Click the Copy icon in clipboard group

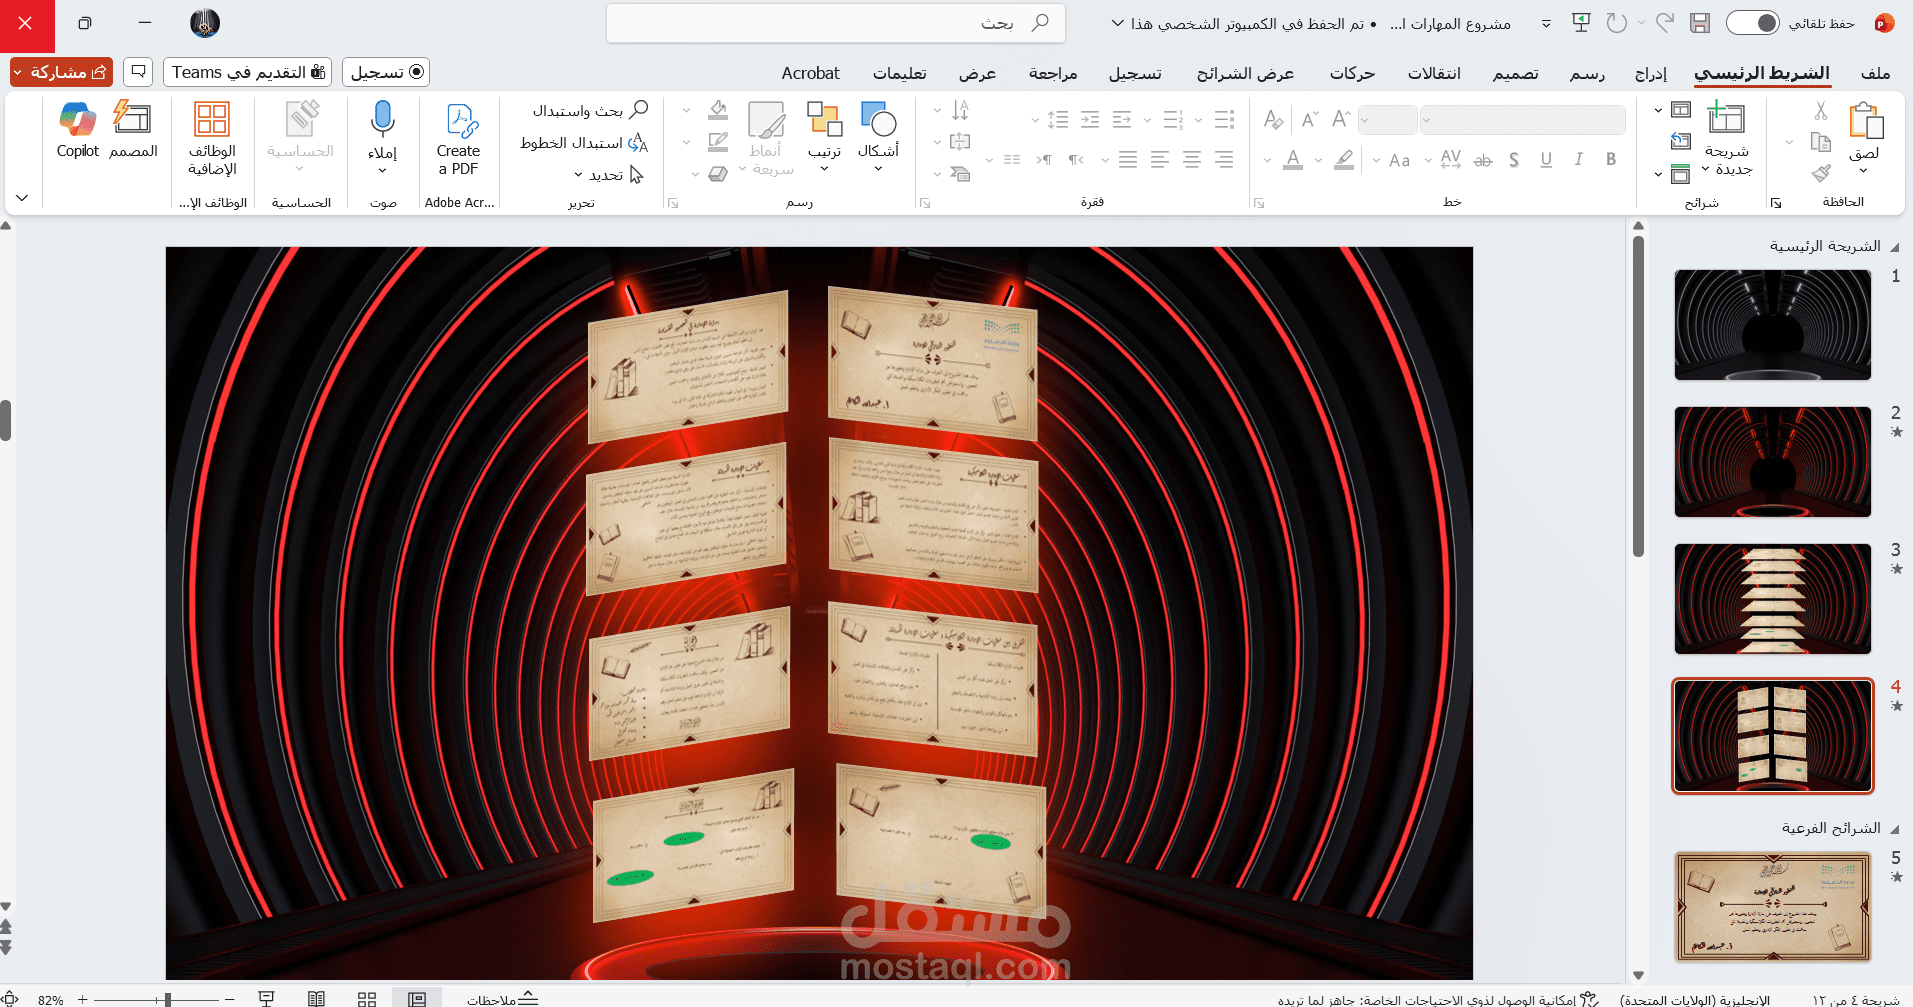[x=1821, y=142]
